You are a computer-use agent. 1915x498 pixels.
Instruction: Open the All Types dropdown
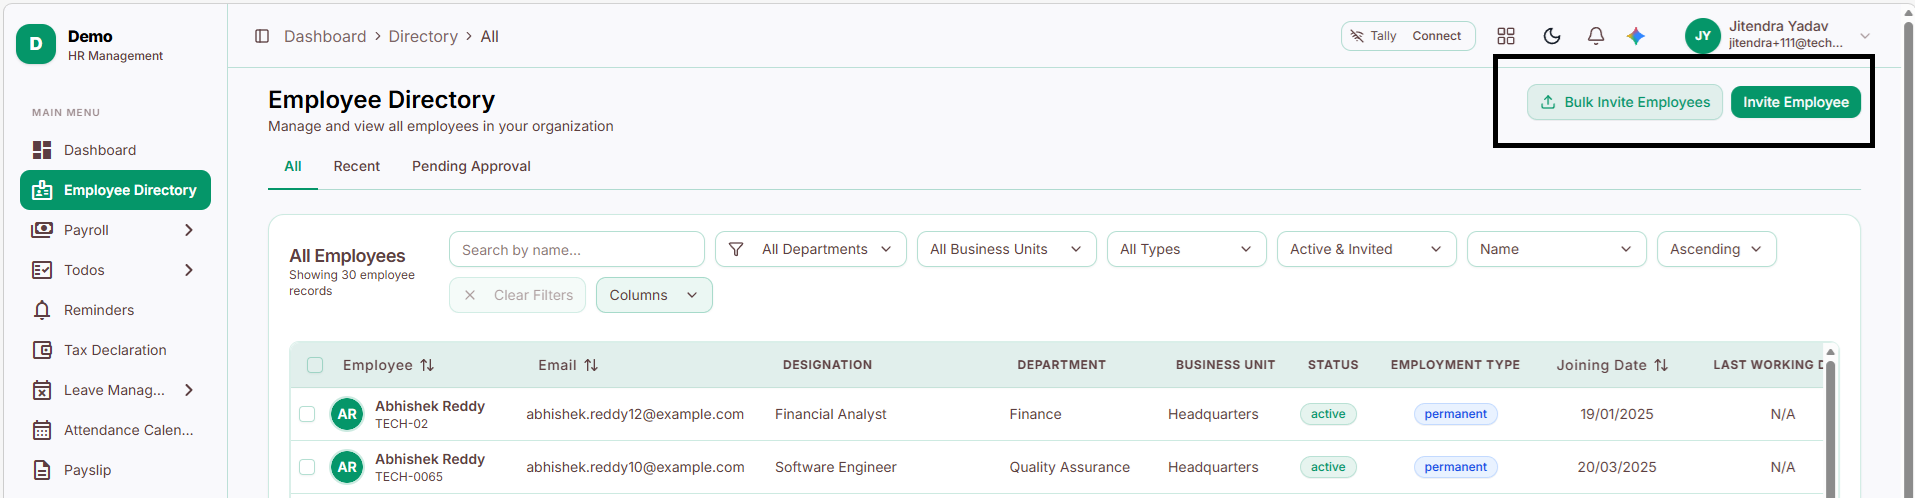[x=1187, y=249]
